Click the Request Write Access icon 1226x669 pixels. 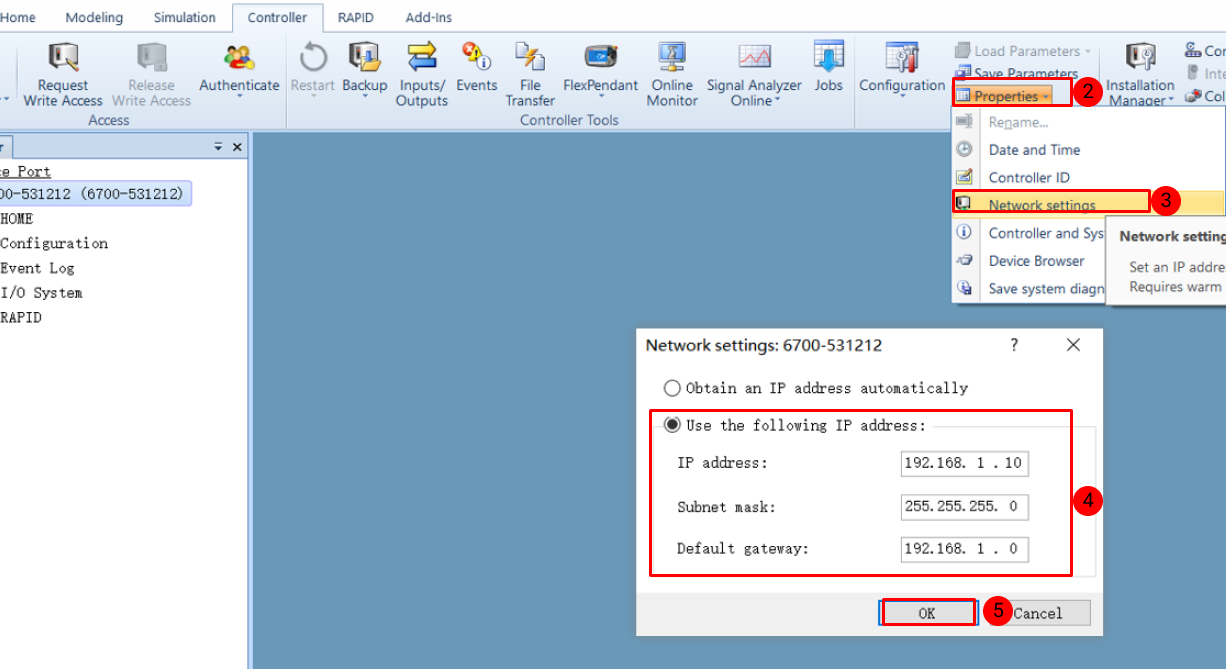click(x=63, y=73)
